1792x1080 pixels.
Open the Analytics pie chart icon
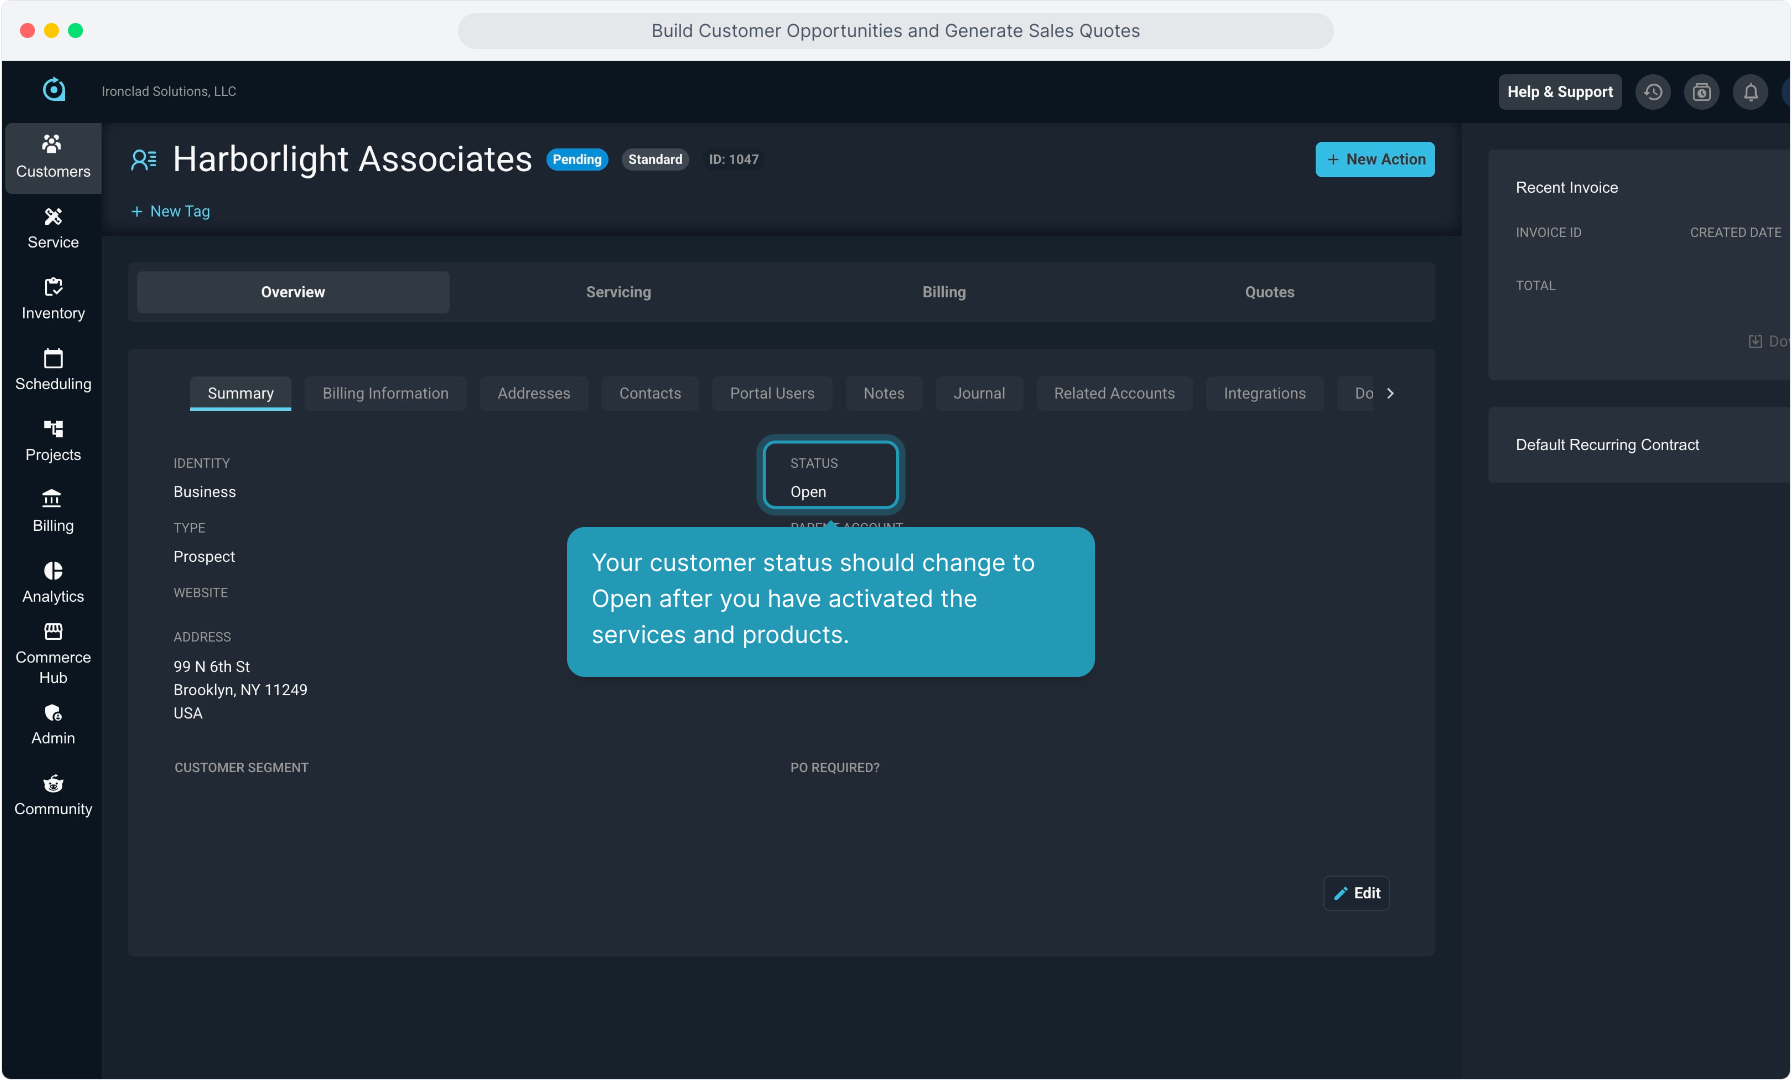tap(53, 582)
